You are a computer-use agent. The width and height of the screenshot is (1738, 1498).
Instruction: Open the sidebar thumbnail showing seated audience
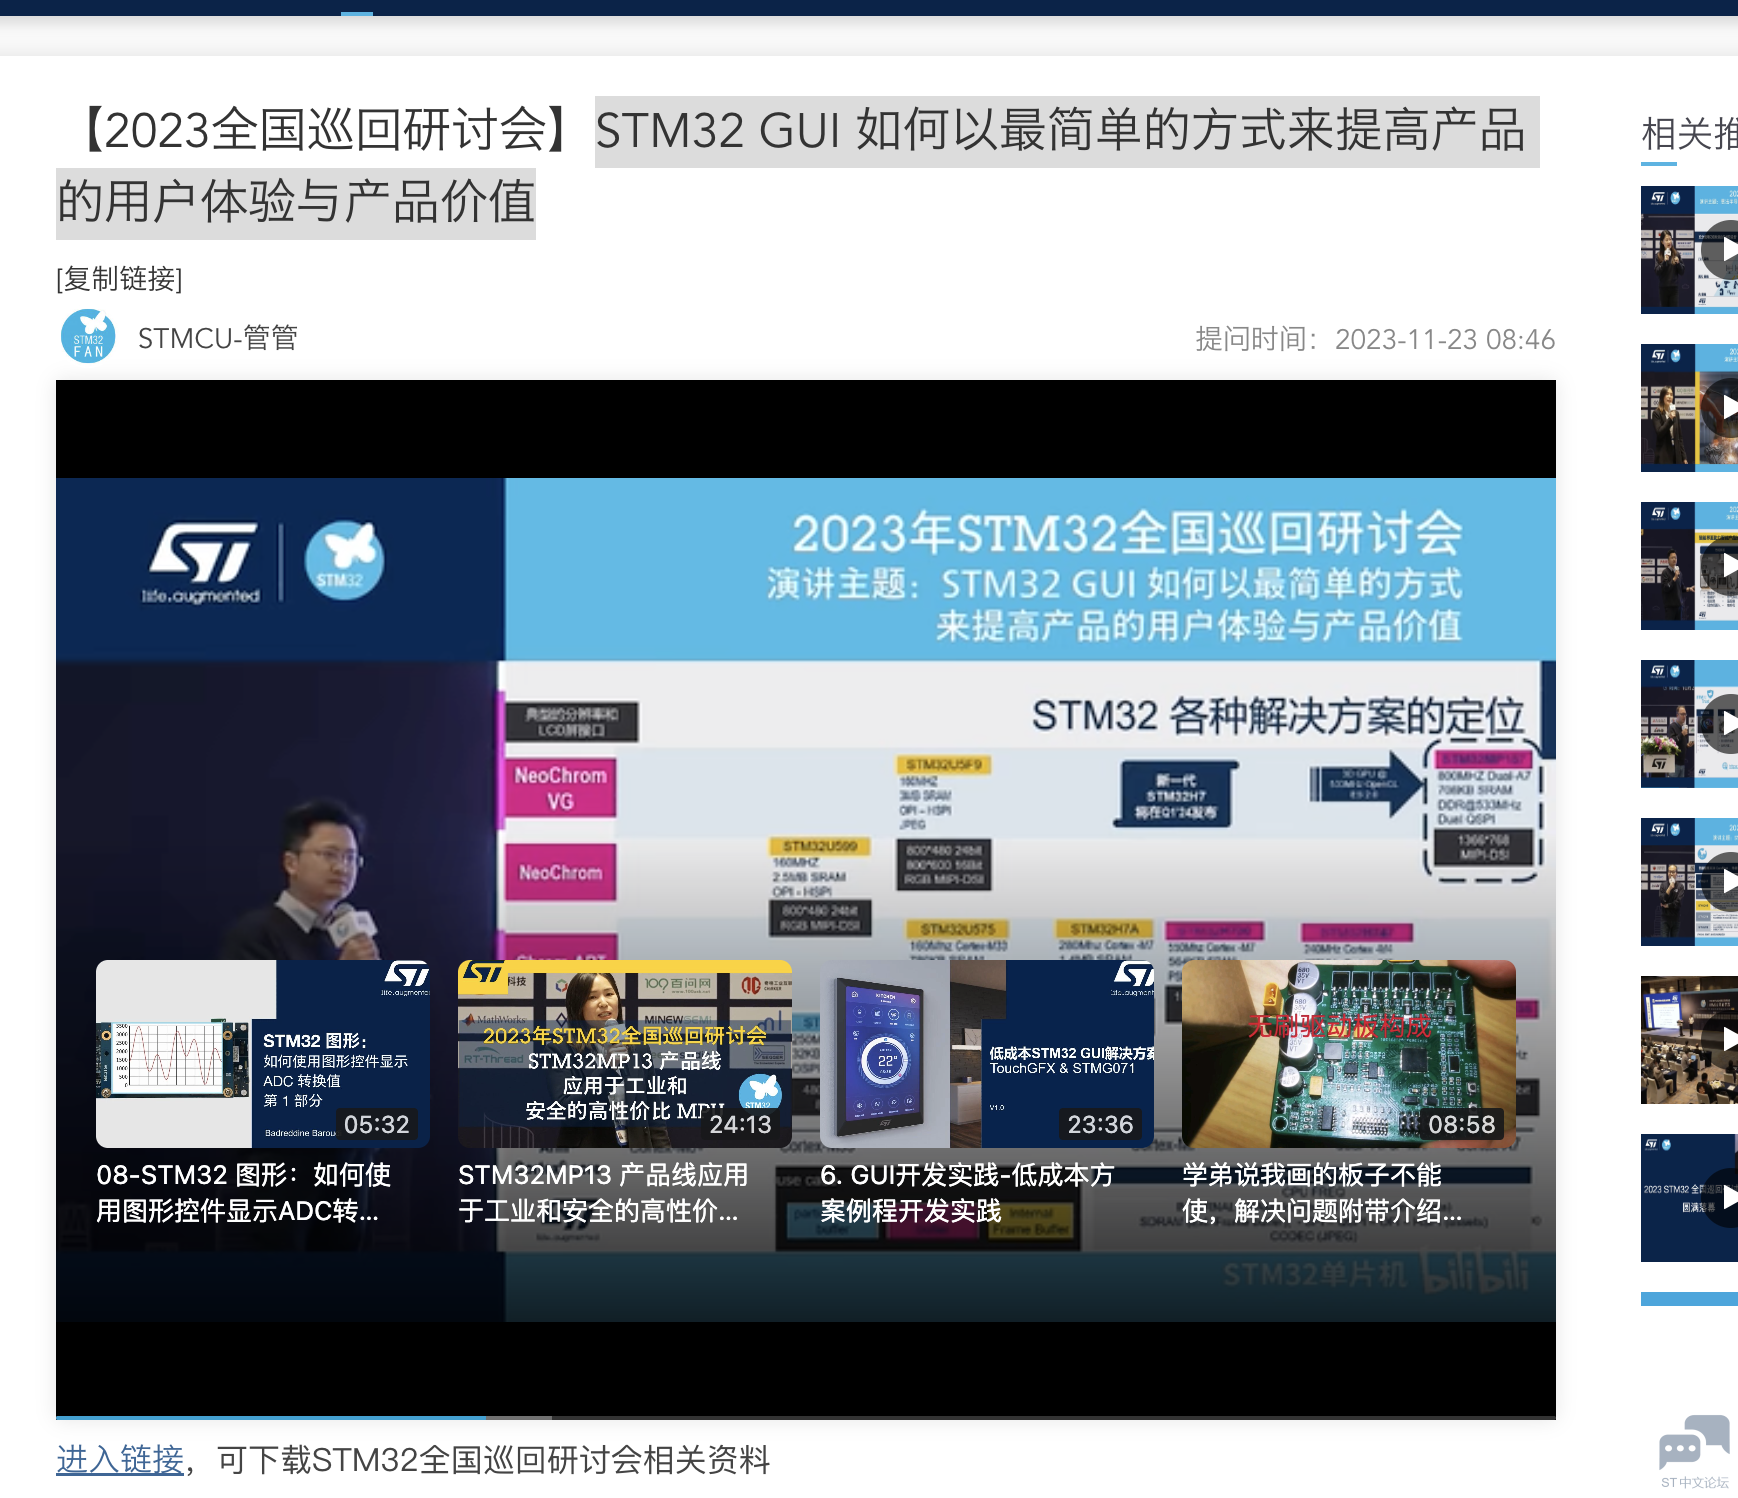tap(1690, 1040)
